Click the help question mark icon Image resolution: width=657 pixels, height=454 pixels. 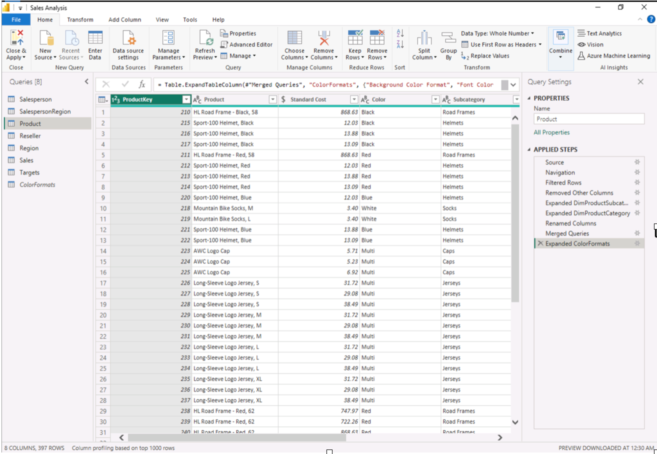(x=651, y=19)
